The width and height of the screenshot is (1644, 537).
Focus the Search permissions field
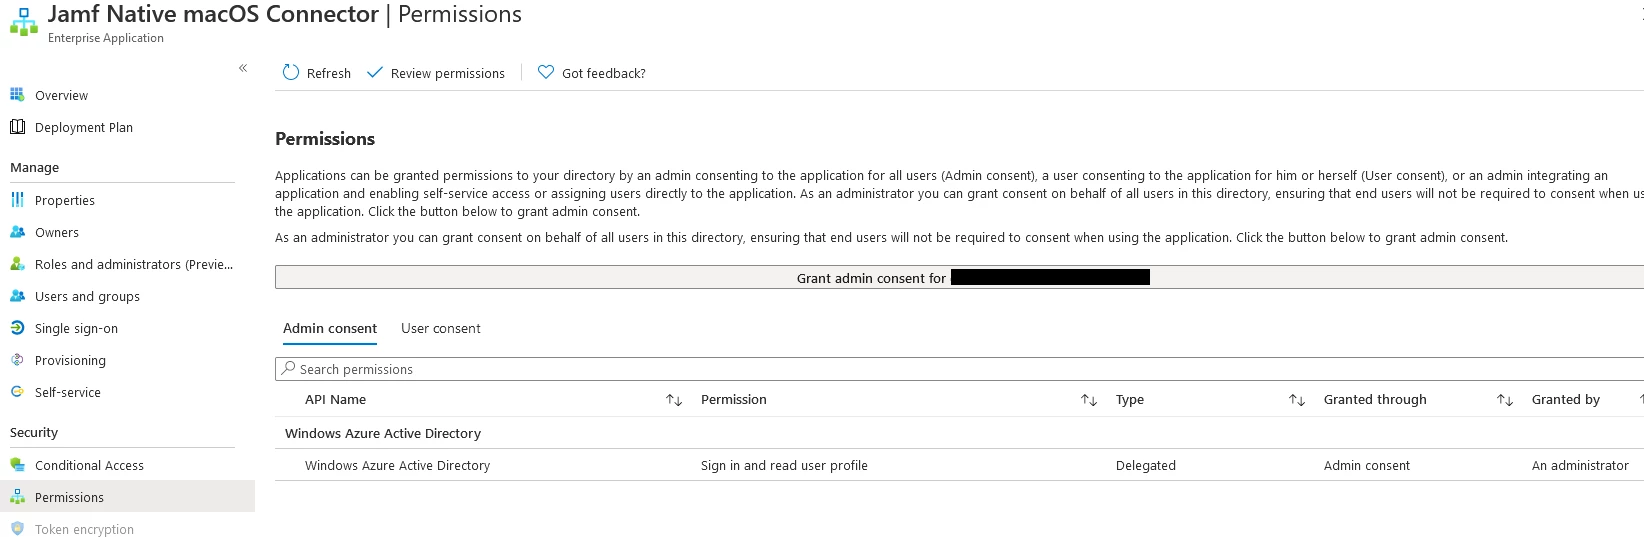(959, 369)
